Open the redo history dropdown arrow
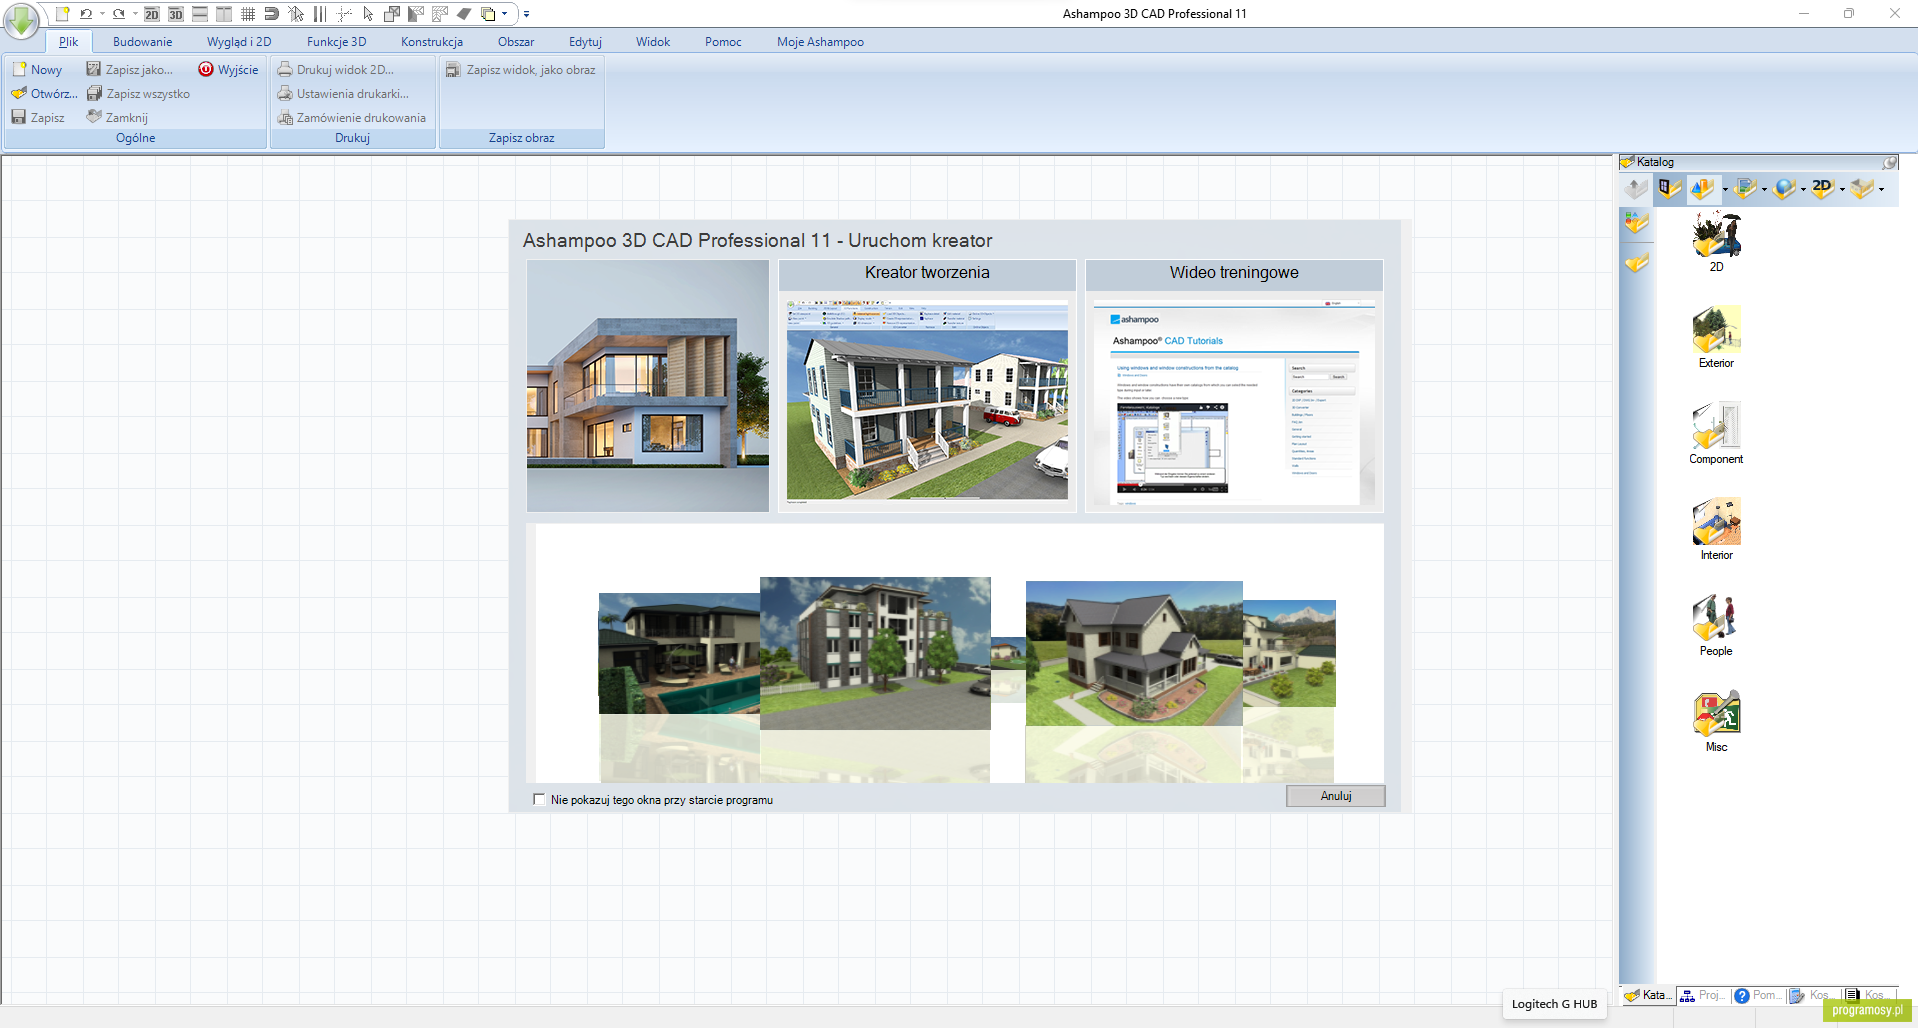Image resolution: width=1918 pixels, height=1028 pixels. coord(135,14)
